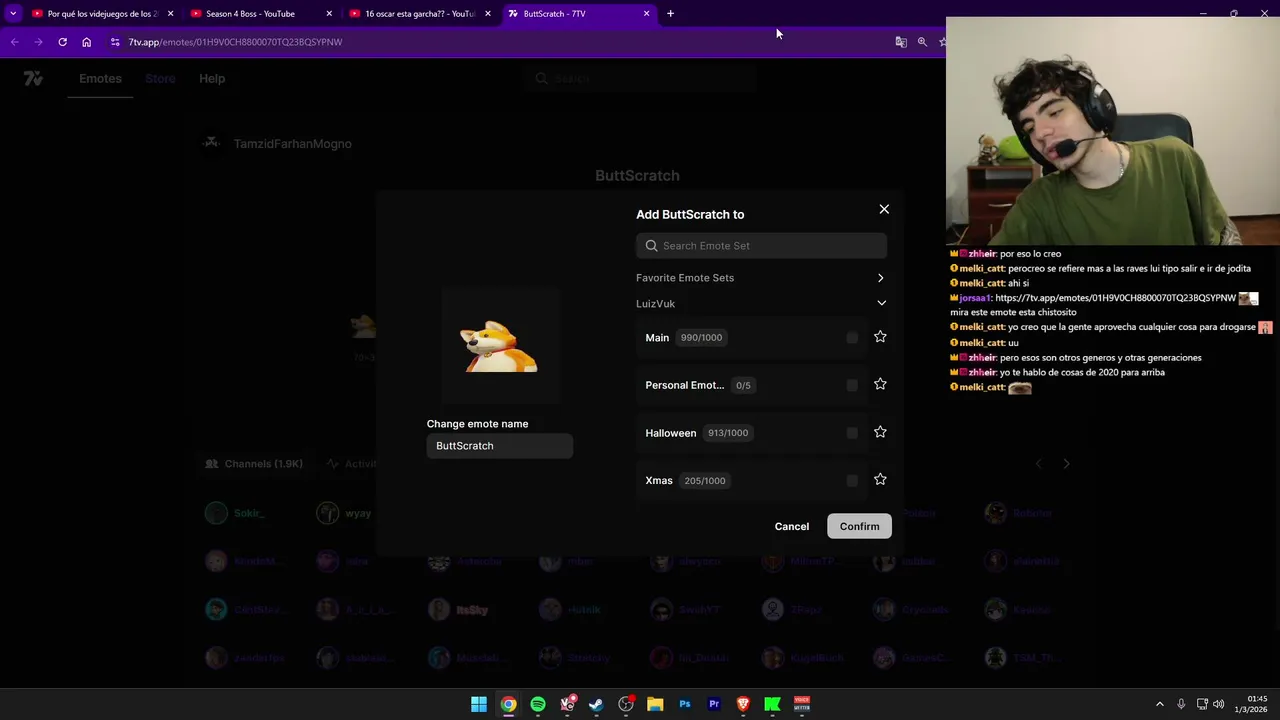Image resolution: width=1280 pixels, height=720 pixels.
Task: Open microphone tray icon
Action: point(1181,704)
